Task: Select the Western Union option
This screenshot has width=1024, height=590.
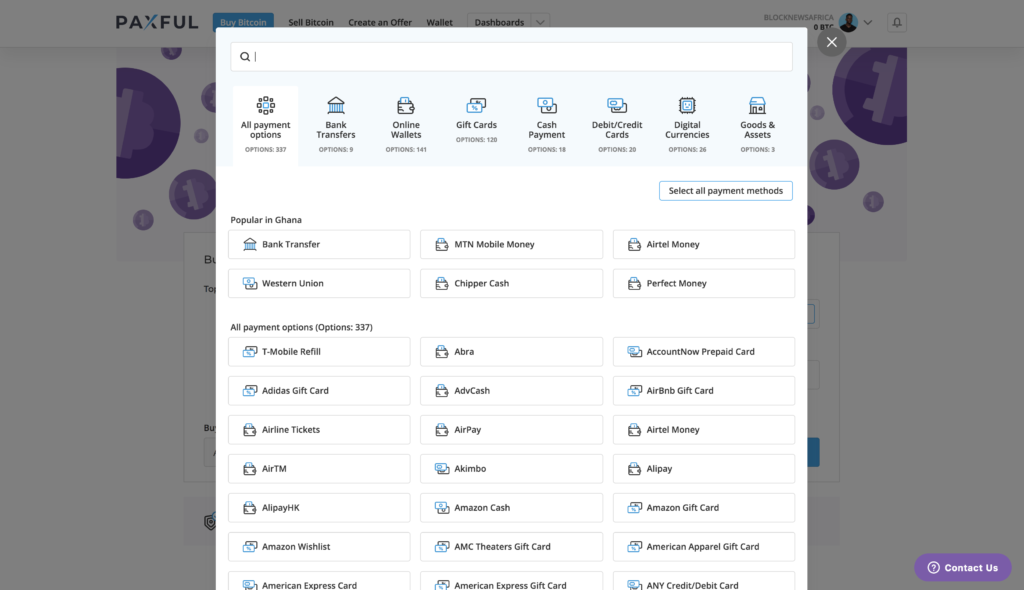Action: [319, 284]
